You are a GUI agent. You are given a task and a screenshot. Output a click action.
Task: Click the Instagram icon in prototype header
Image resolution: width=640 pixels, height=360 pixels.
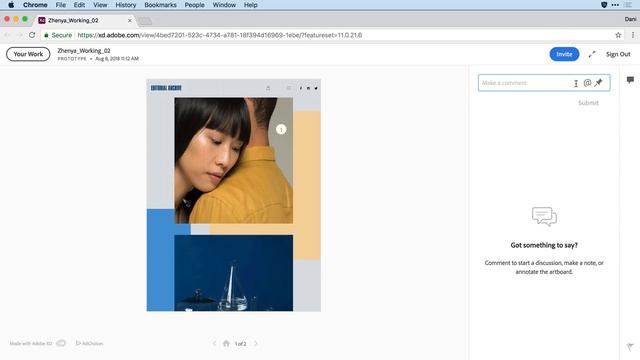[308, 88]
